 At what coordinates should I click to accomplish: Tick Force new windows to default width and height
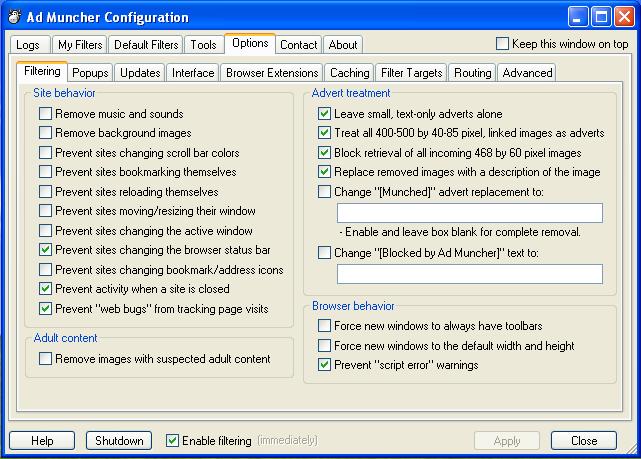(325, 345)
